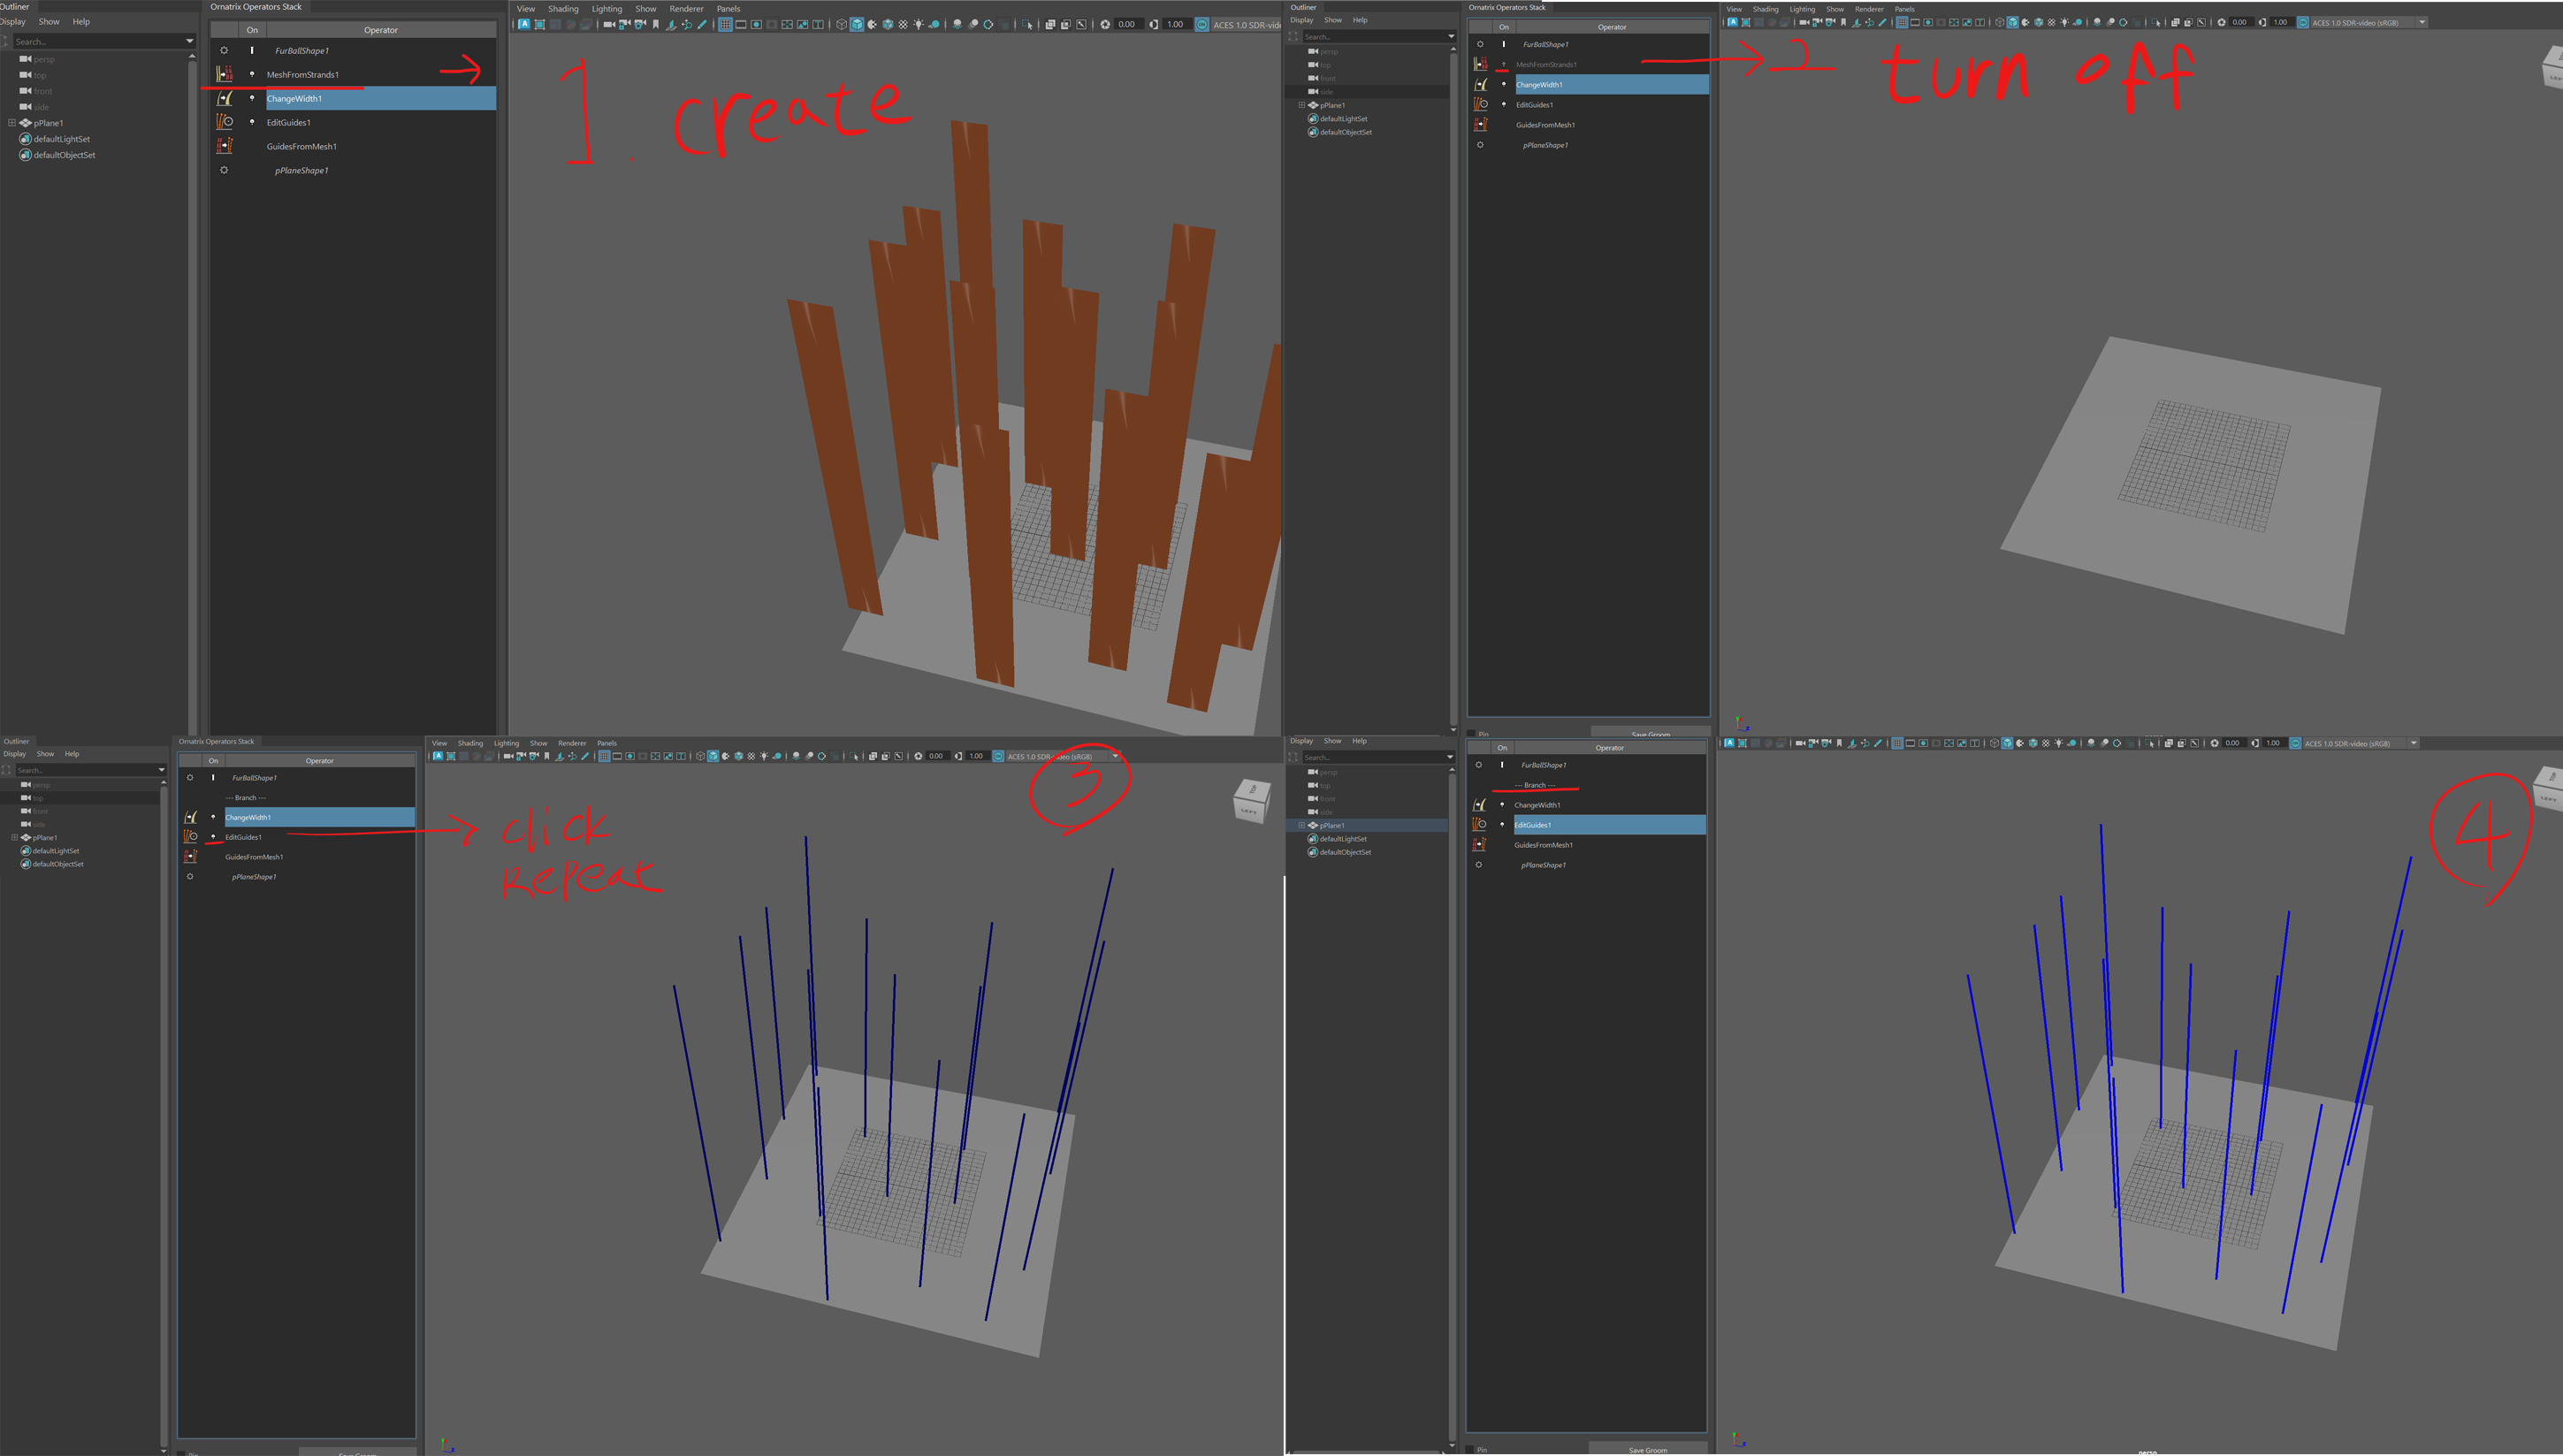Open the Shading menu in the step 1 viewport

[x=563, y=9]
